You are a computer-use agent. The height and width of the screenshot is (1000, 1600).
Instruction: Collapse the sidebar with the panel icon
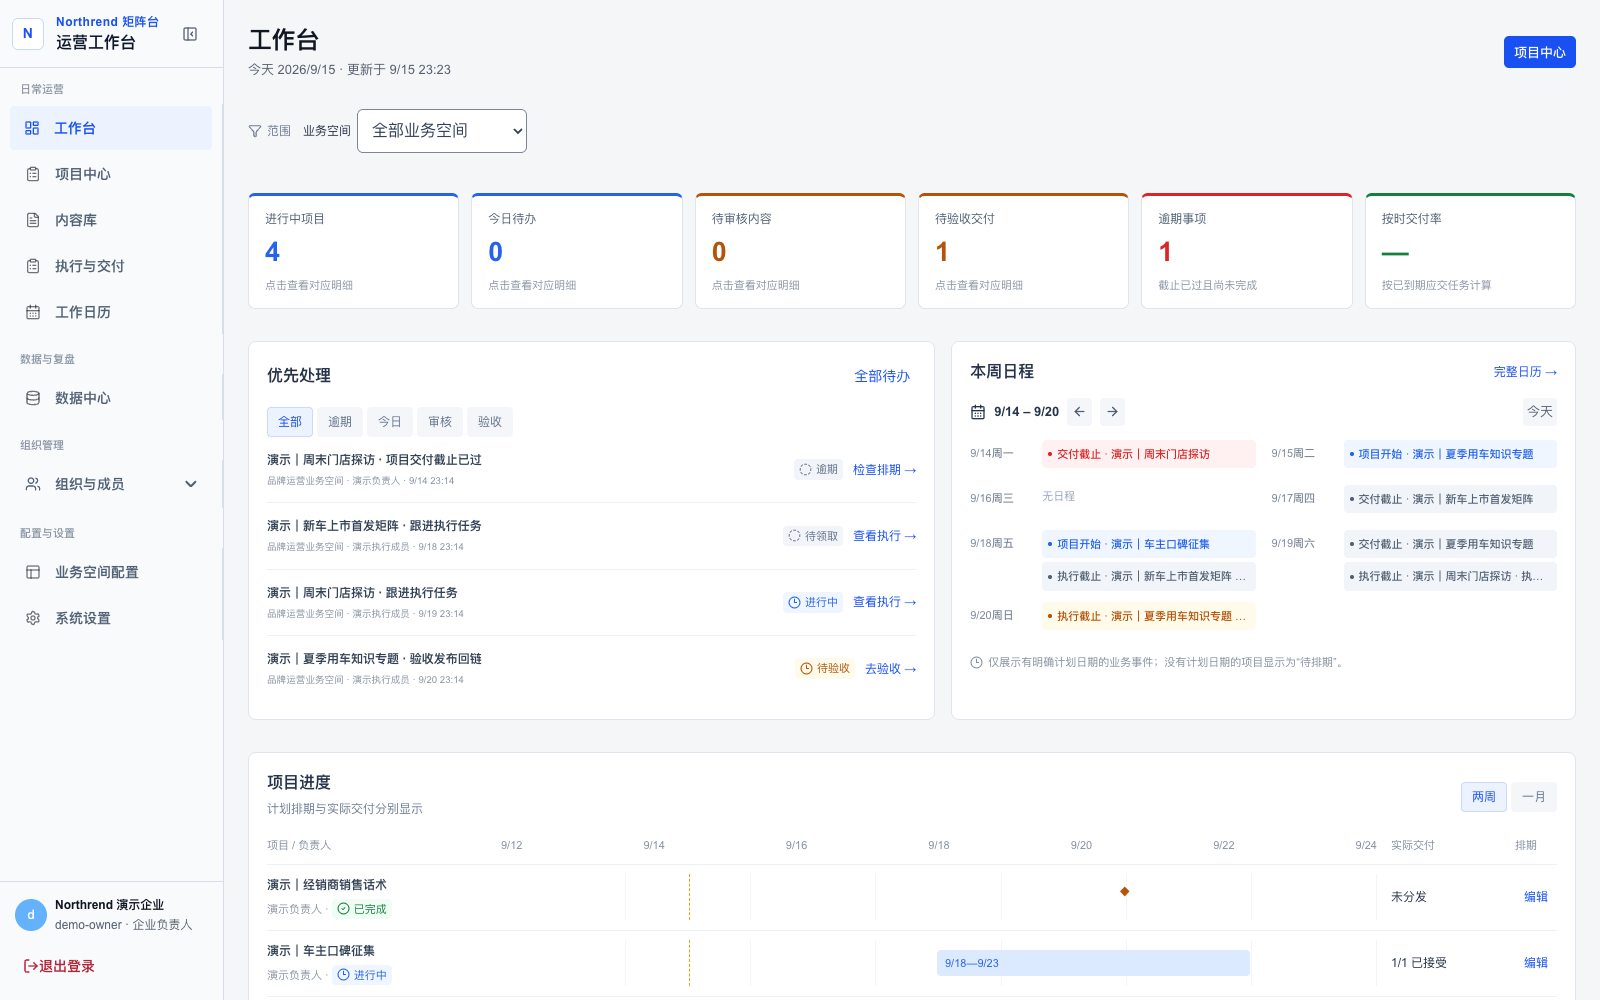coord(190,34)
